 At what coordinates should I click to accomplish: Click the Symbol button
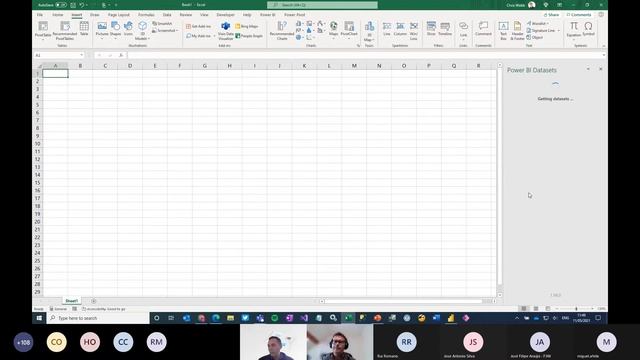click(588, 29)
